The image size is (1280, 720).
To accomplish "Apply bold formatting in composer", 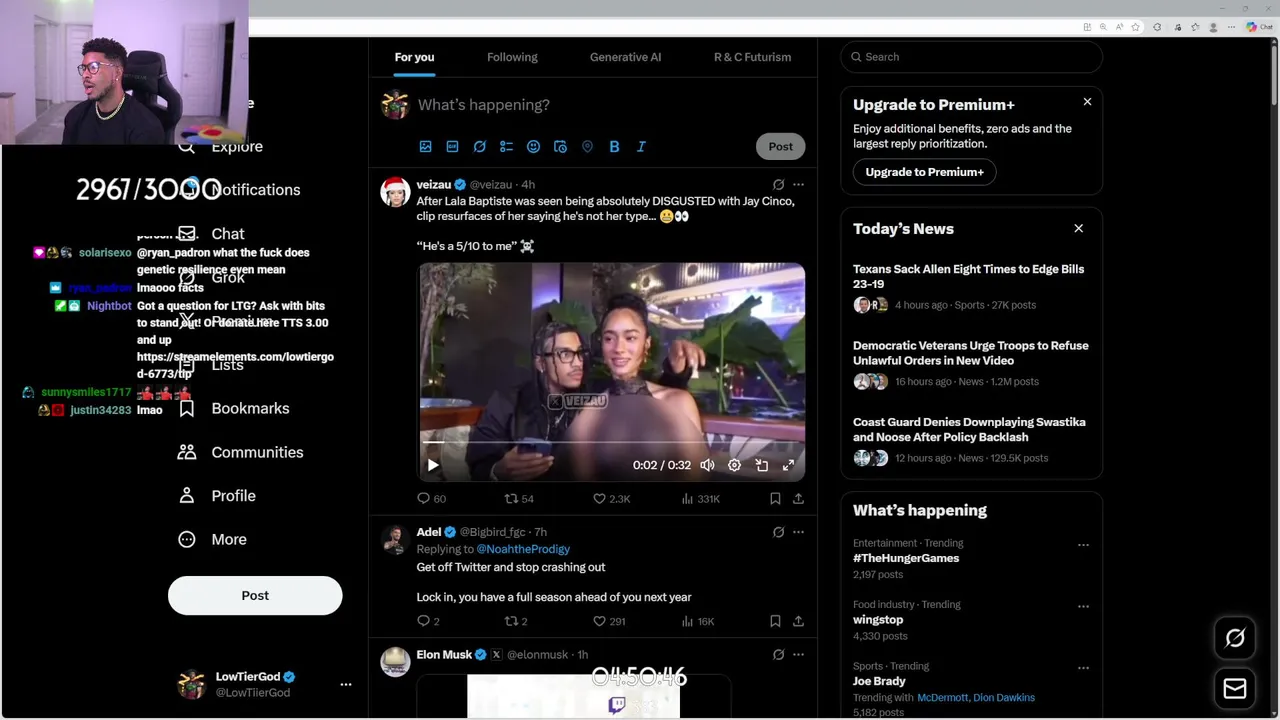I will 614,147.
